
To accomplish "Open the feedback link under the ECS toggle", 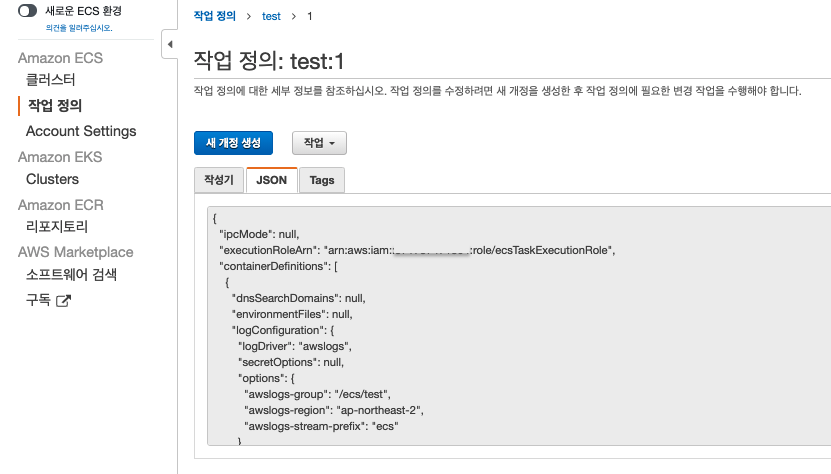I will [79, 28].
